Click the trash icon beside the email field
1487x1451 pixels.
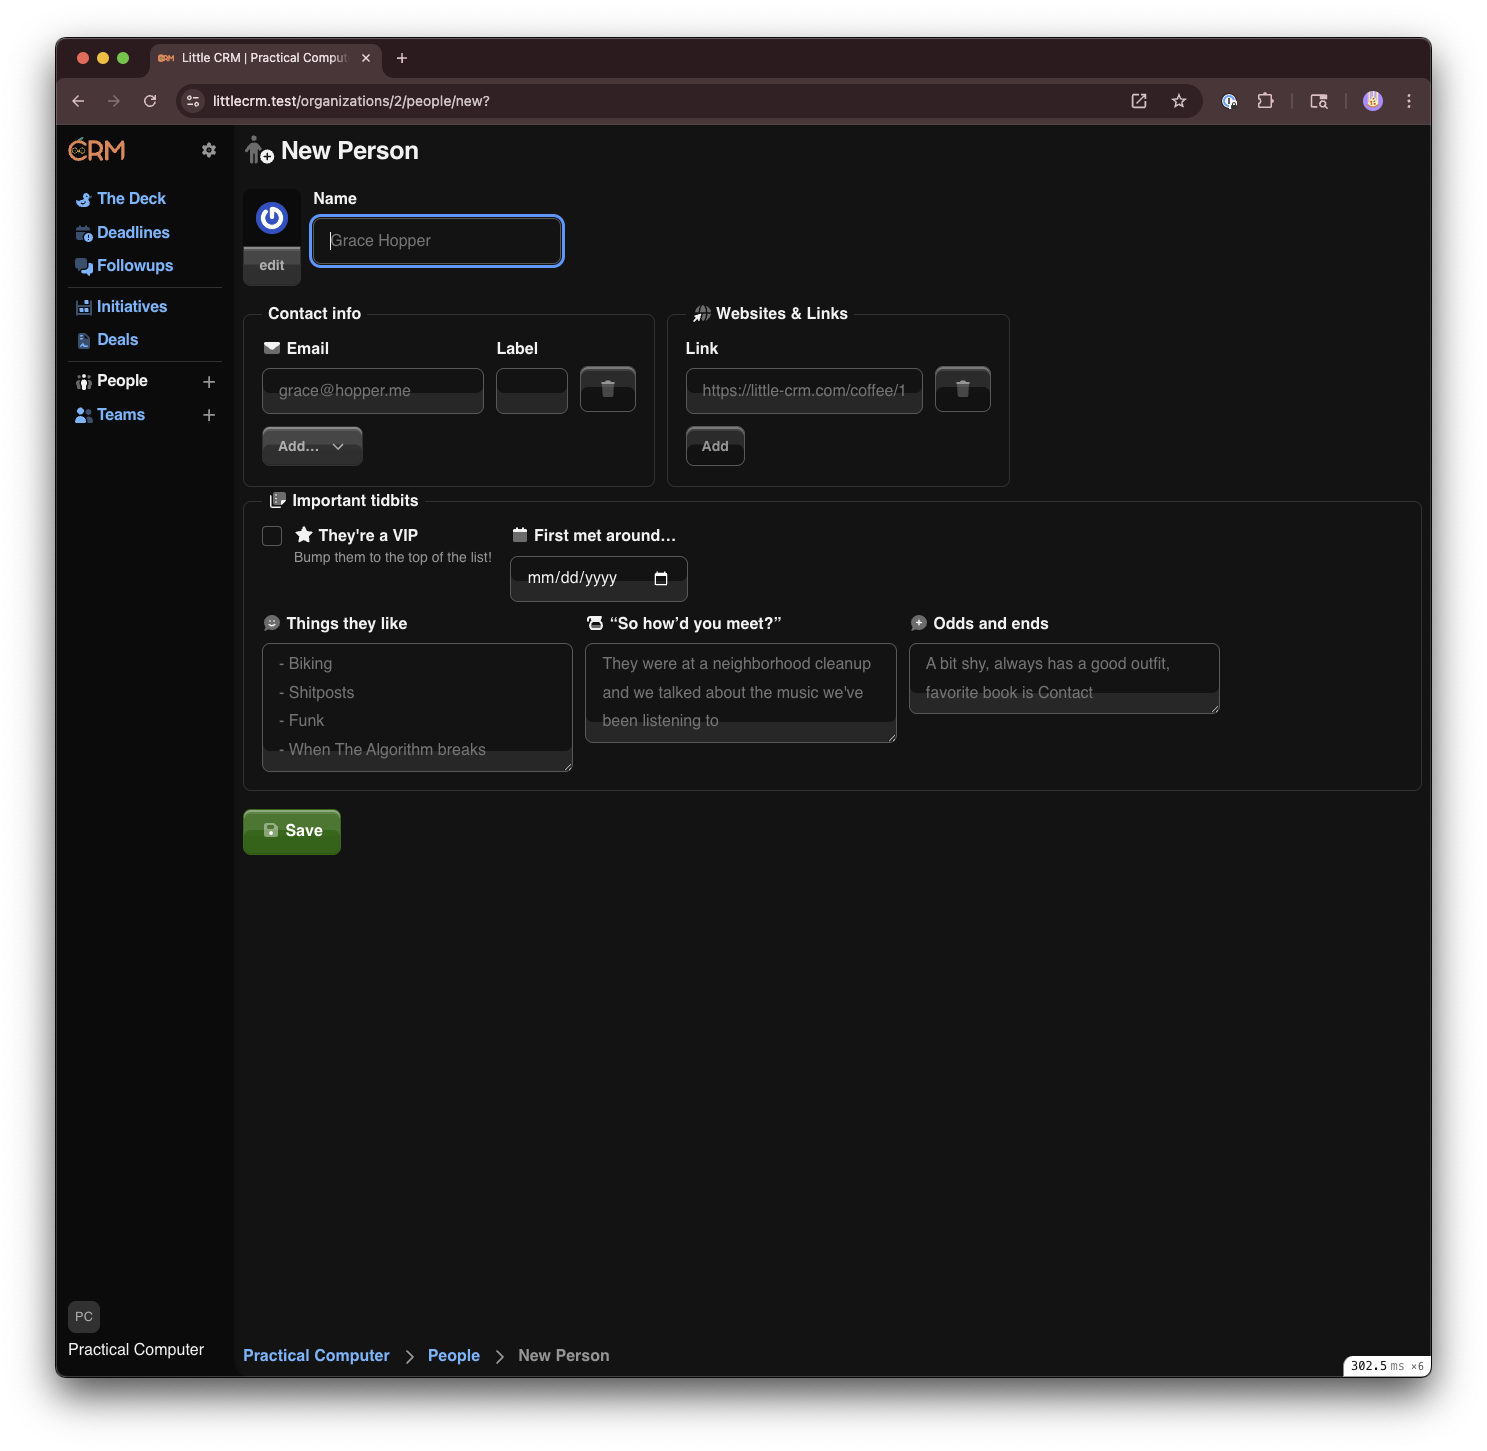click(607, 389)
